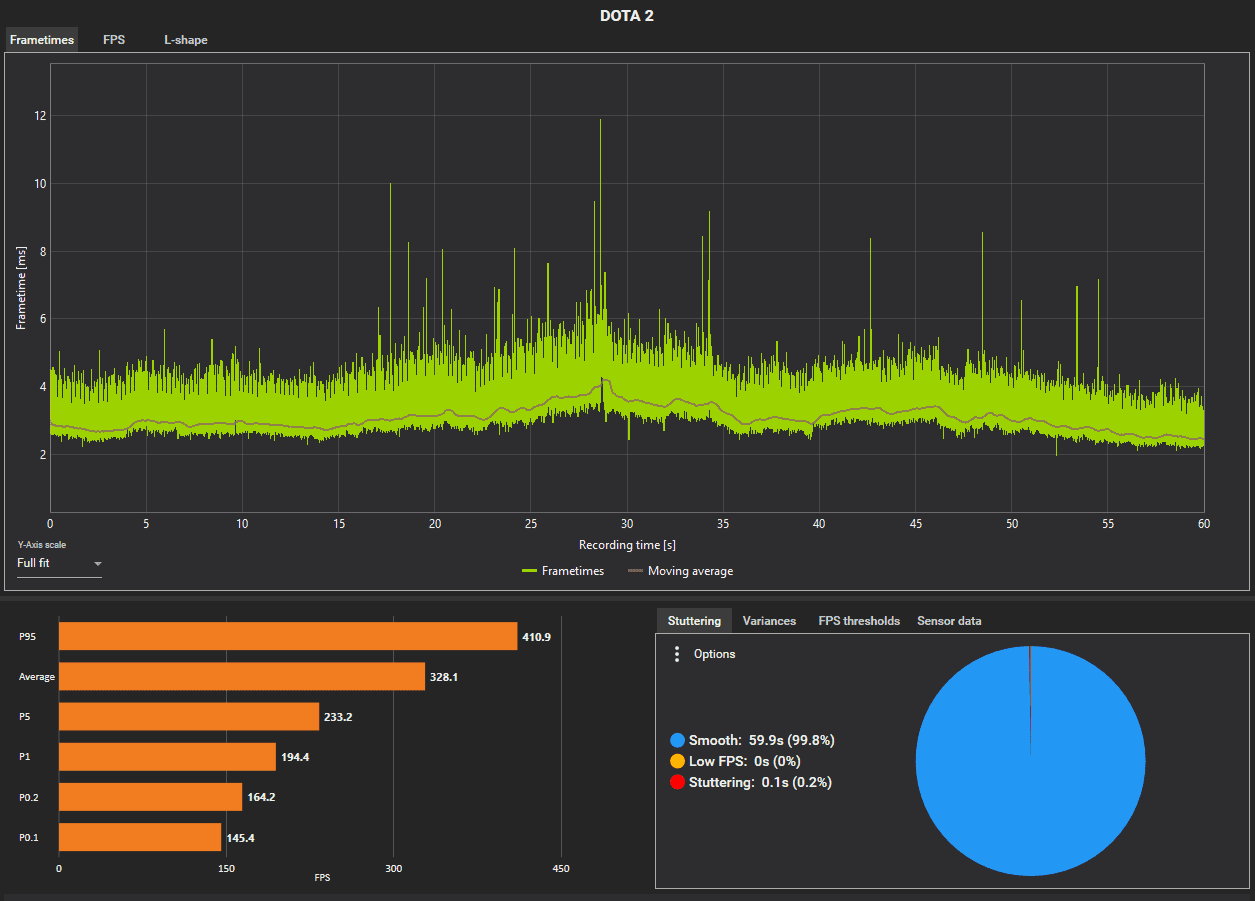Viewport: 1255px width, 901px height.
Task: Expand the Y-Axis scale Full fit dropdown
Action: tap(59, 564)
